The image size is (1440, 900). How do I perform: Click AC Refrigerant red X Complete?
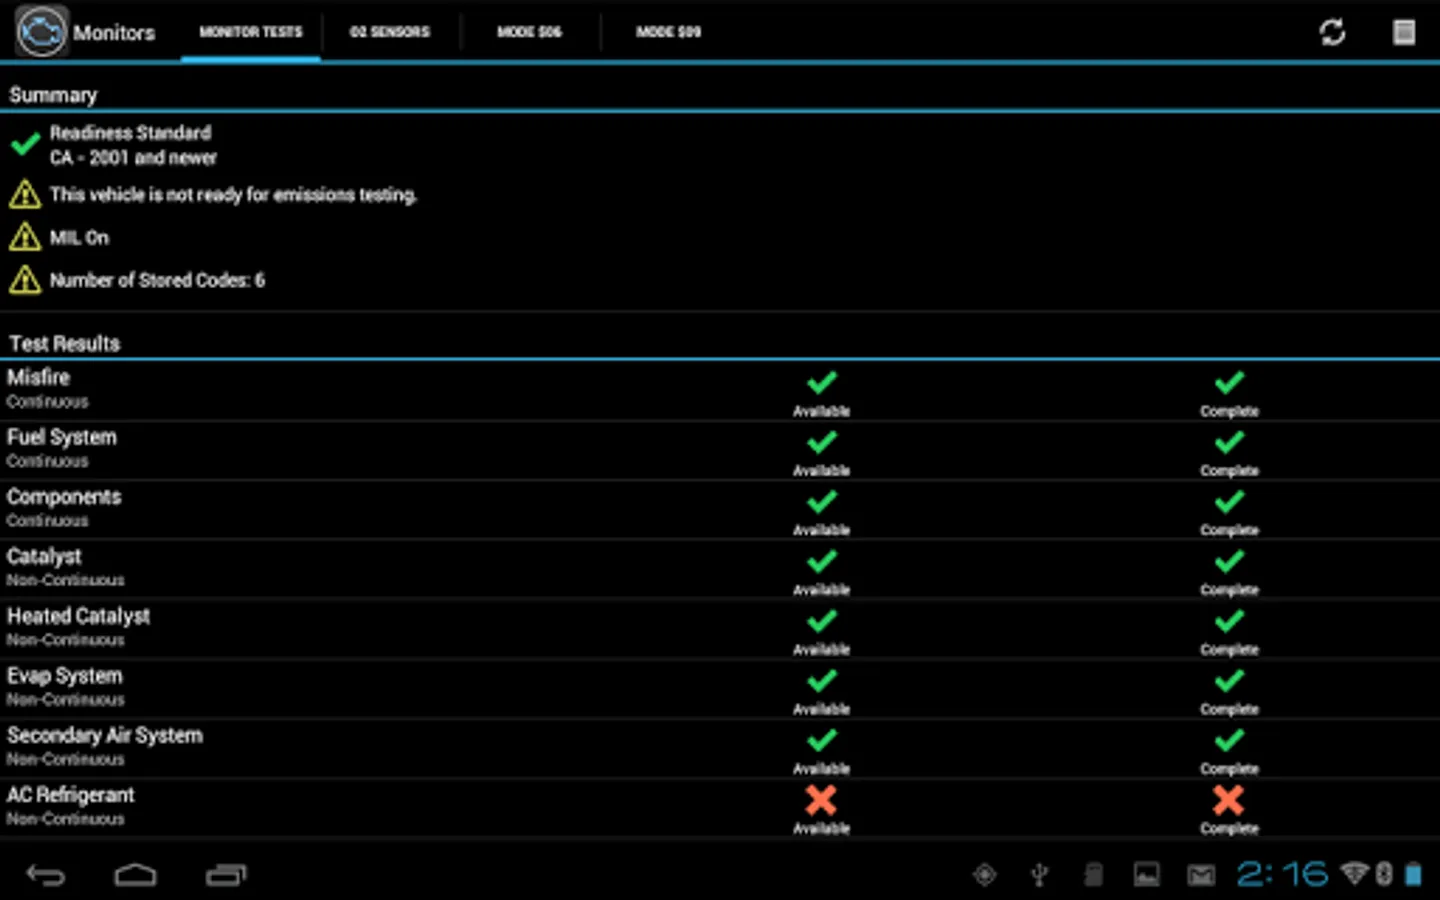1229,800
